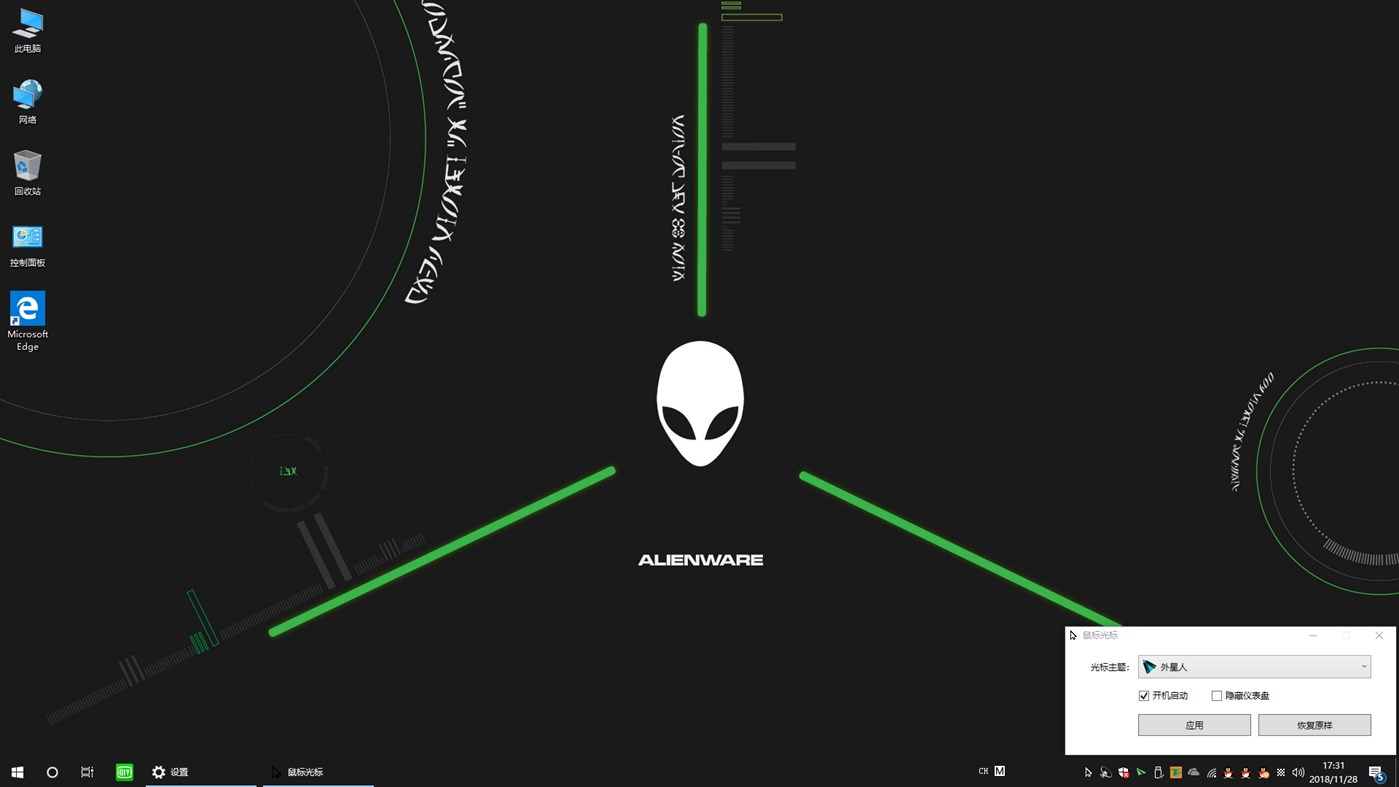
Task: Open the 光标主题 cursor theme dropdown
Action: coord(1254,666)
